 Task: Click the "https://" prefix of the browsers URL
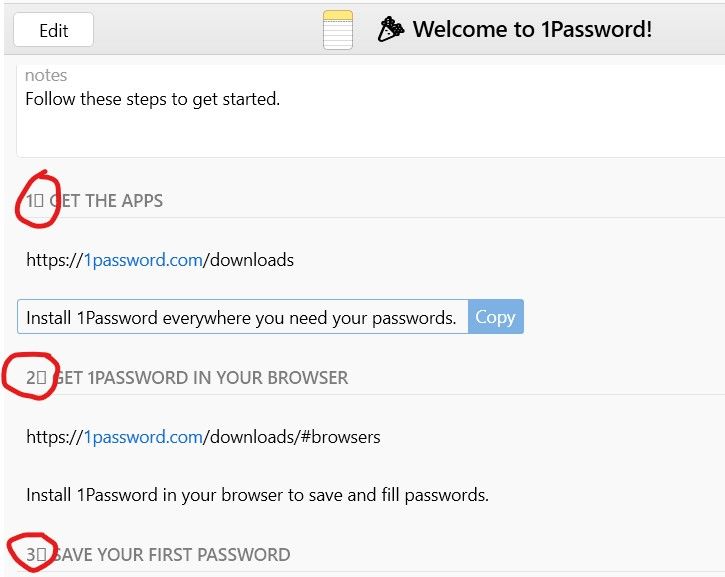(54, 437)
